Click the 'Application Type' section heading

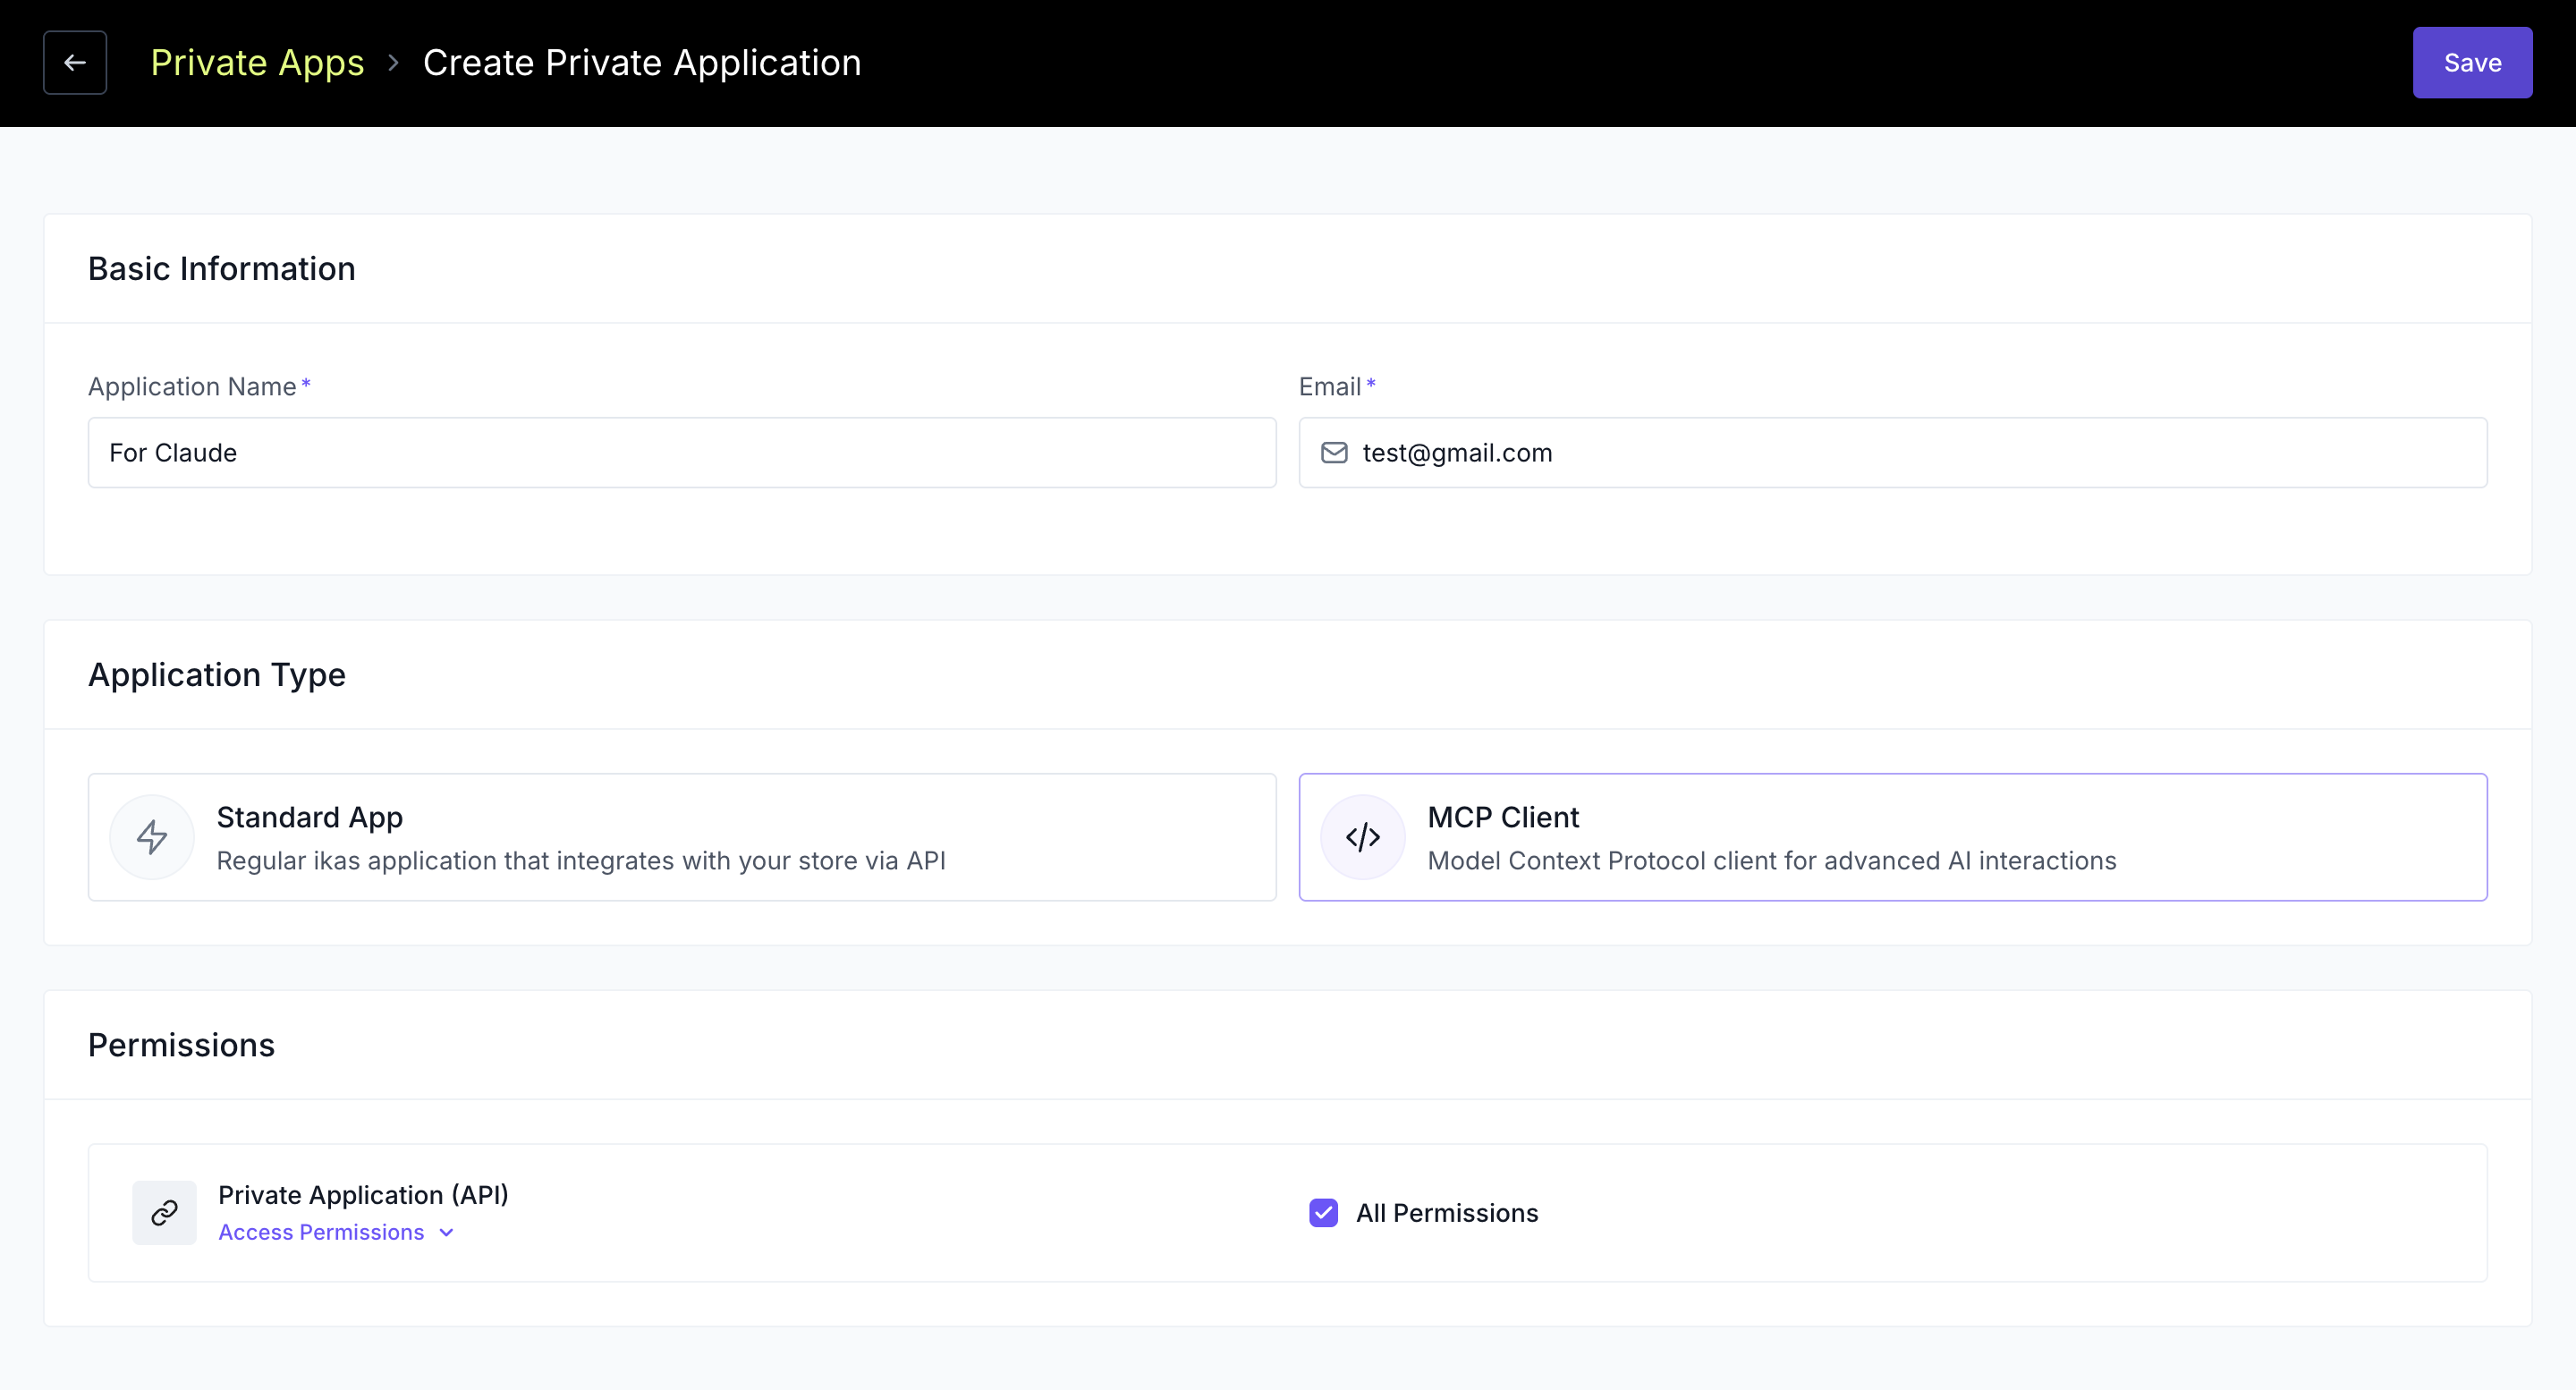coord(217,675)
